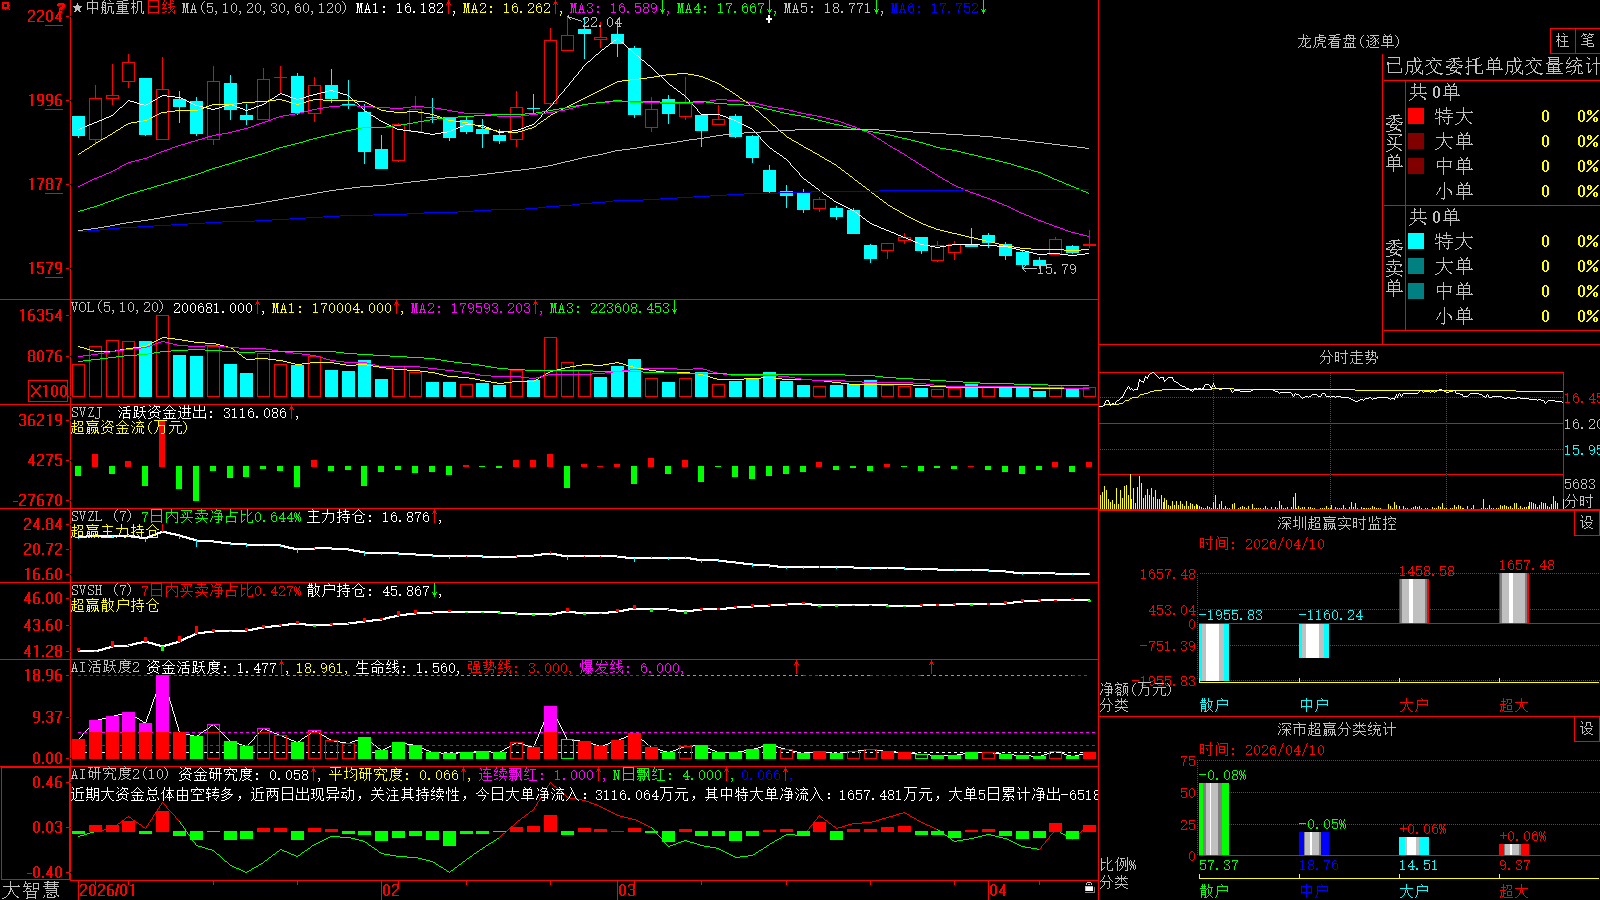Click the 1458.58 大户 net amount bar
1600x900 pixels.
pyautogui.click(x=1414, y=601)
